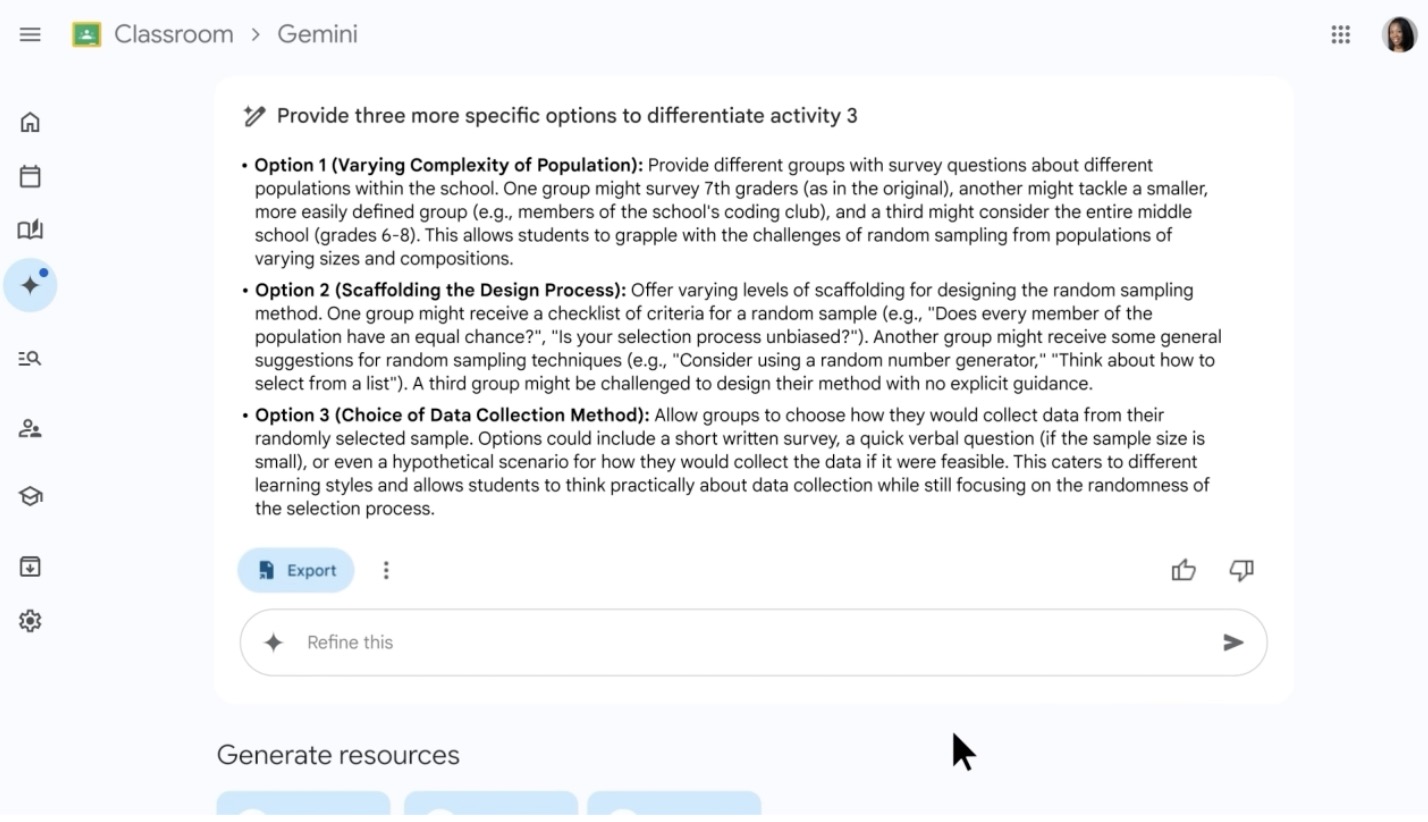
Task: Open the list search sidebar icon
Action: pyautogui.click(x=30, y=358)
